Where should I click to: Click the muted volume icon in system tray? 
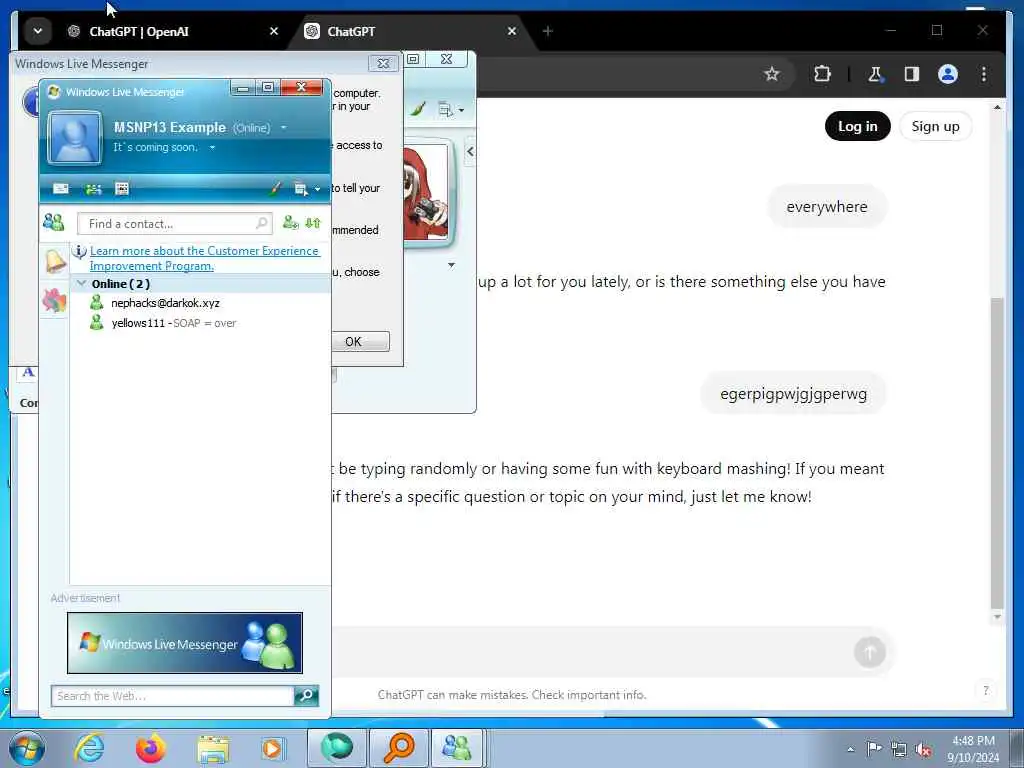923,749
